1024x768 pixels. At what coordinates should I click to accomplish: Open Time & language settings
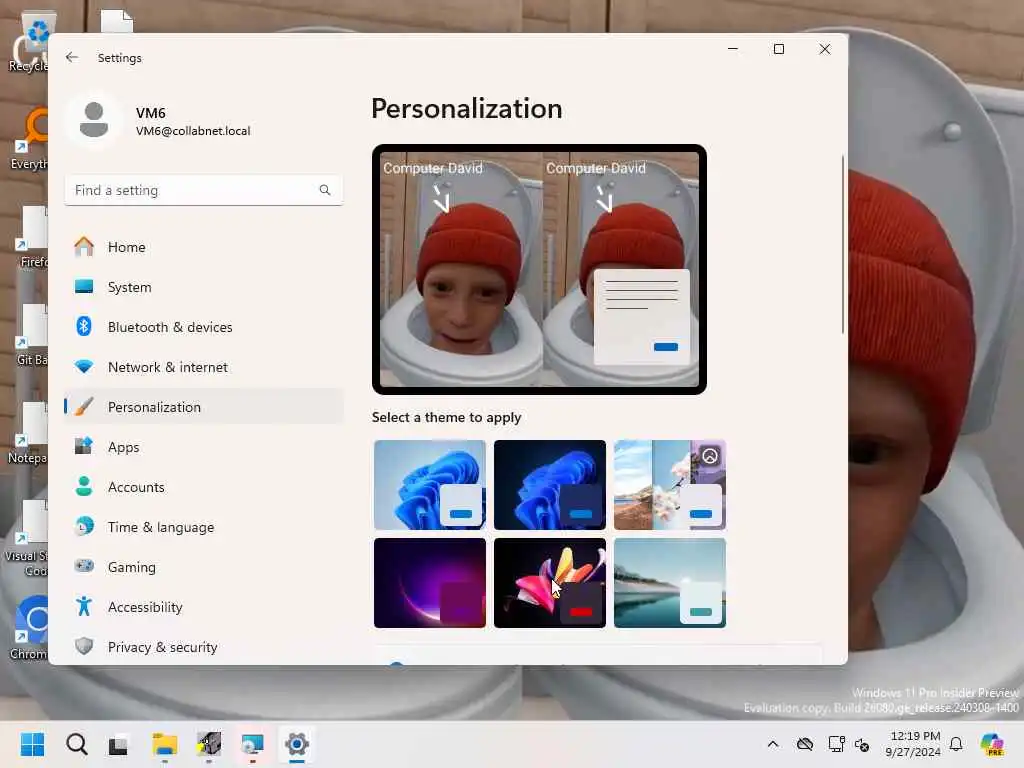[x=204, y=526]
